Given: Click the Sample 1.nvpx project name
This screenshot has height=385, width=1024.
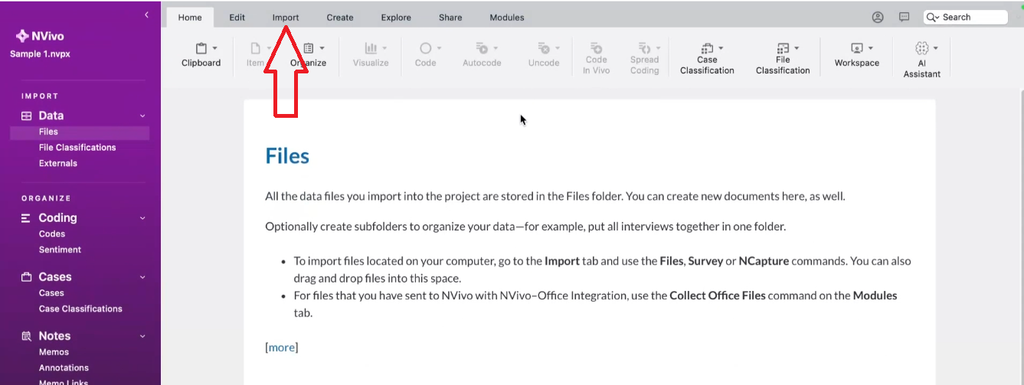Looking at the screenshot, I should tap(40, 54).
